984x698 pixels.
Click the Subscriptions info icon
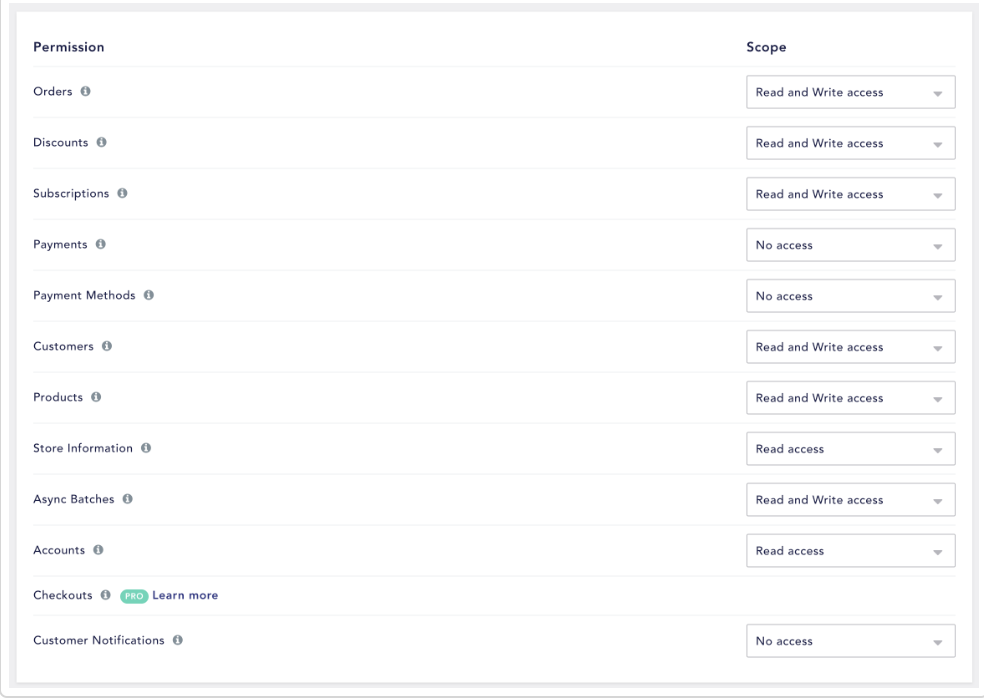[x=122, y=194]
